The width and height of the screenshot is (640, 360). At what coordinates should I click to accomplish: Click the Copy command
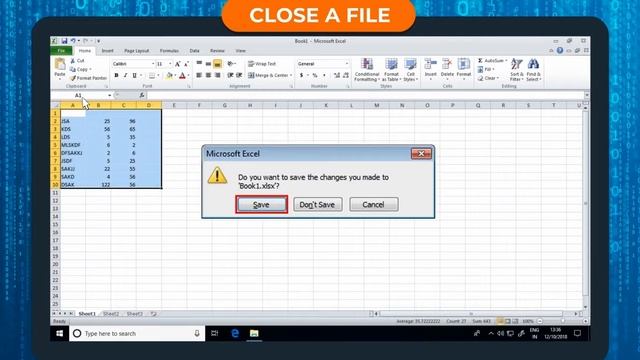tap(80, 69)
